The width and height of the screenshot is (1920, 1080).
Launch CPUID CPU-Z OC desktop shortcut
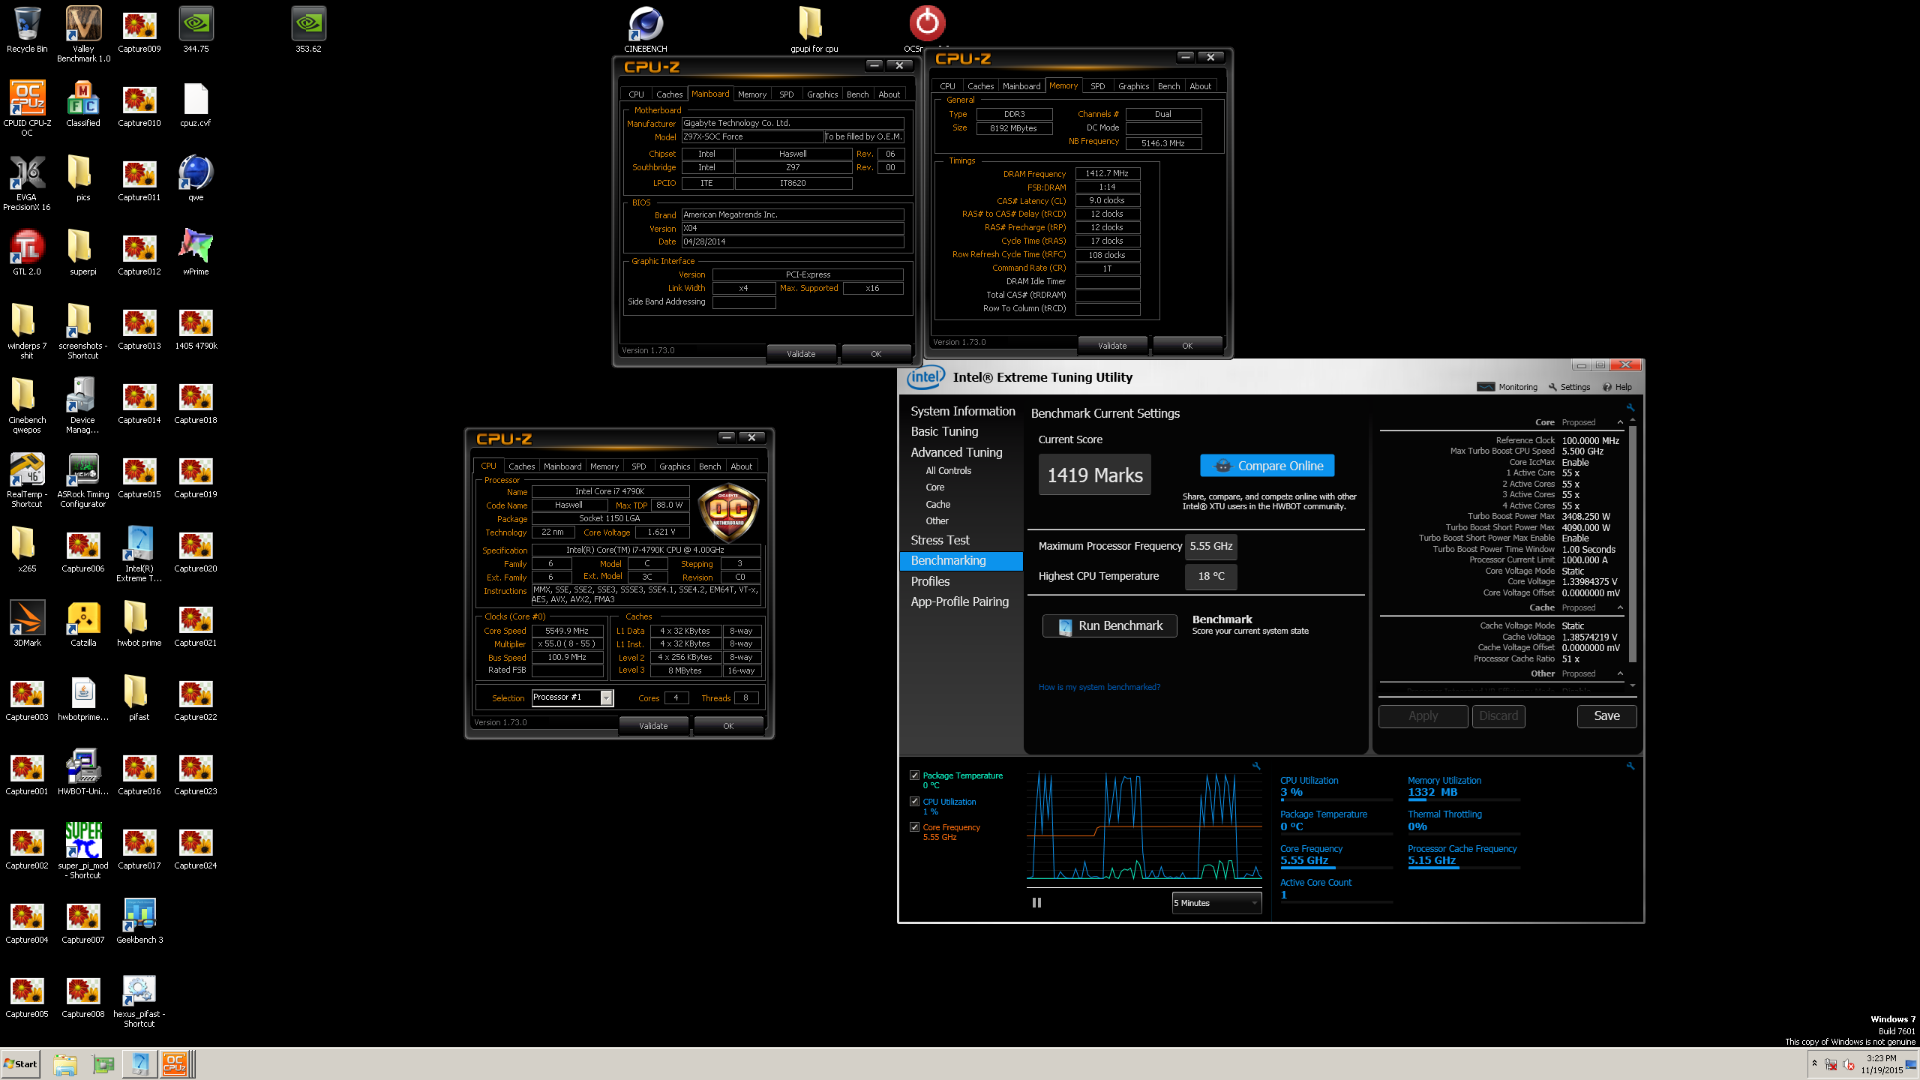(x=27, y=108)
